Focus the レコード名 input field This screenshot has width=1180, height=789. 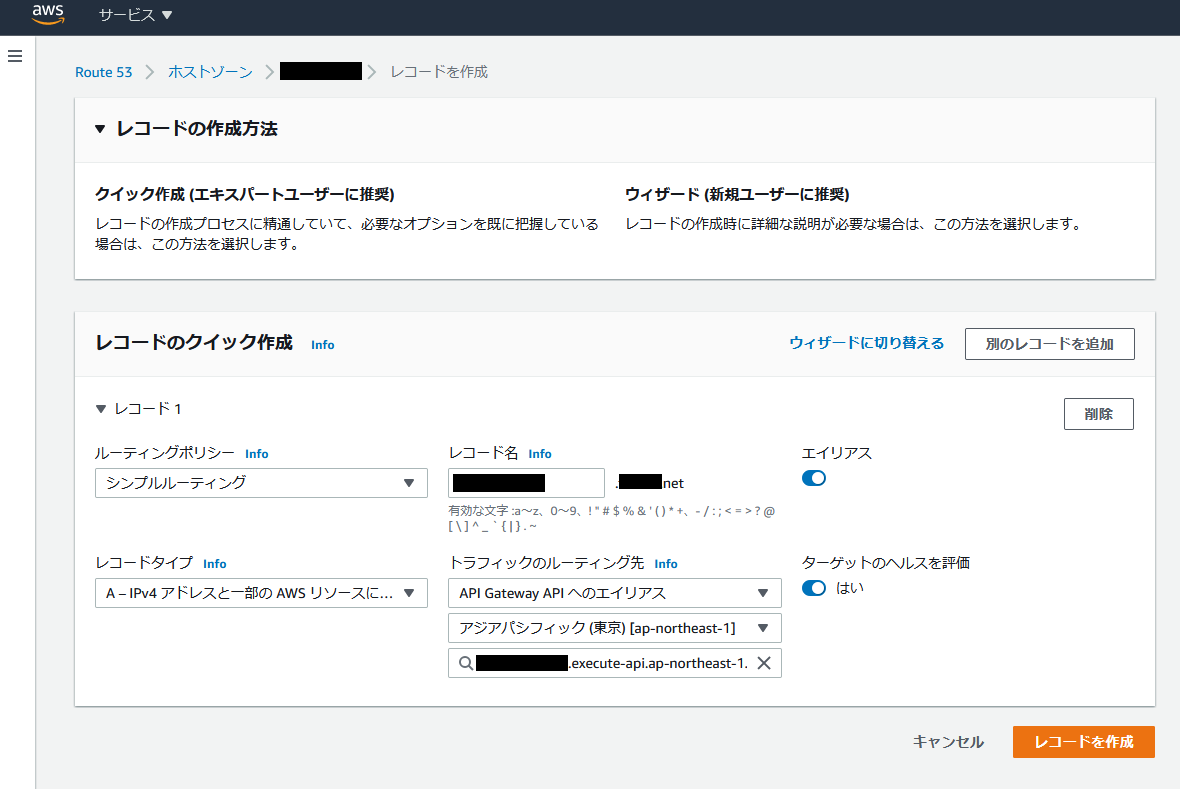526,483
